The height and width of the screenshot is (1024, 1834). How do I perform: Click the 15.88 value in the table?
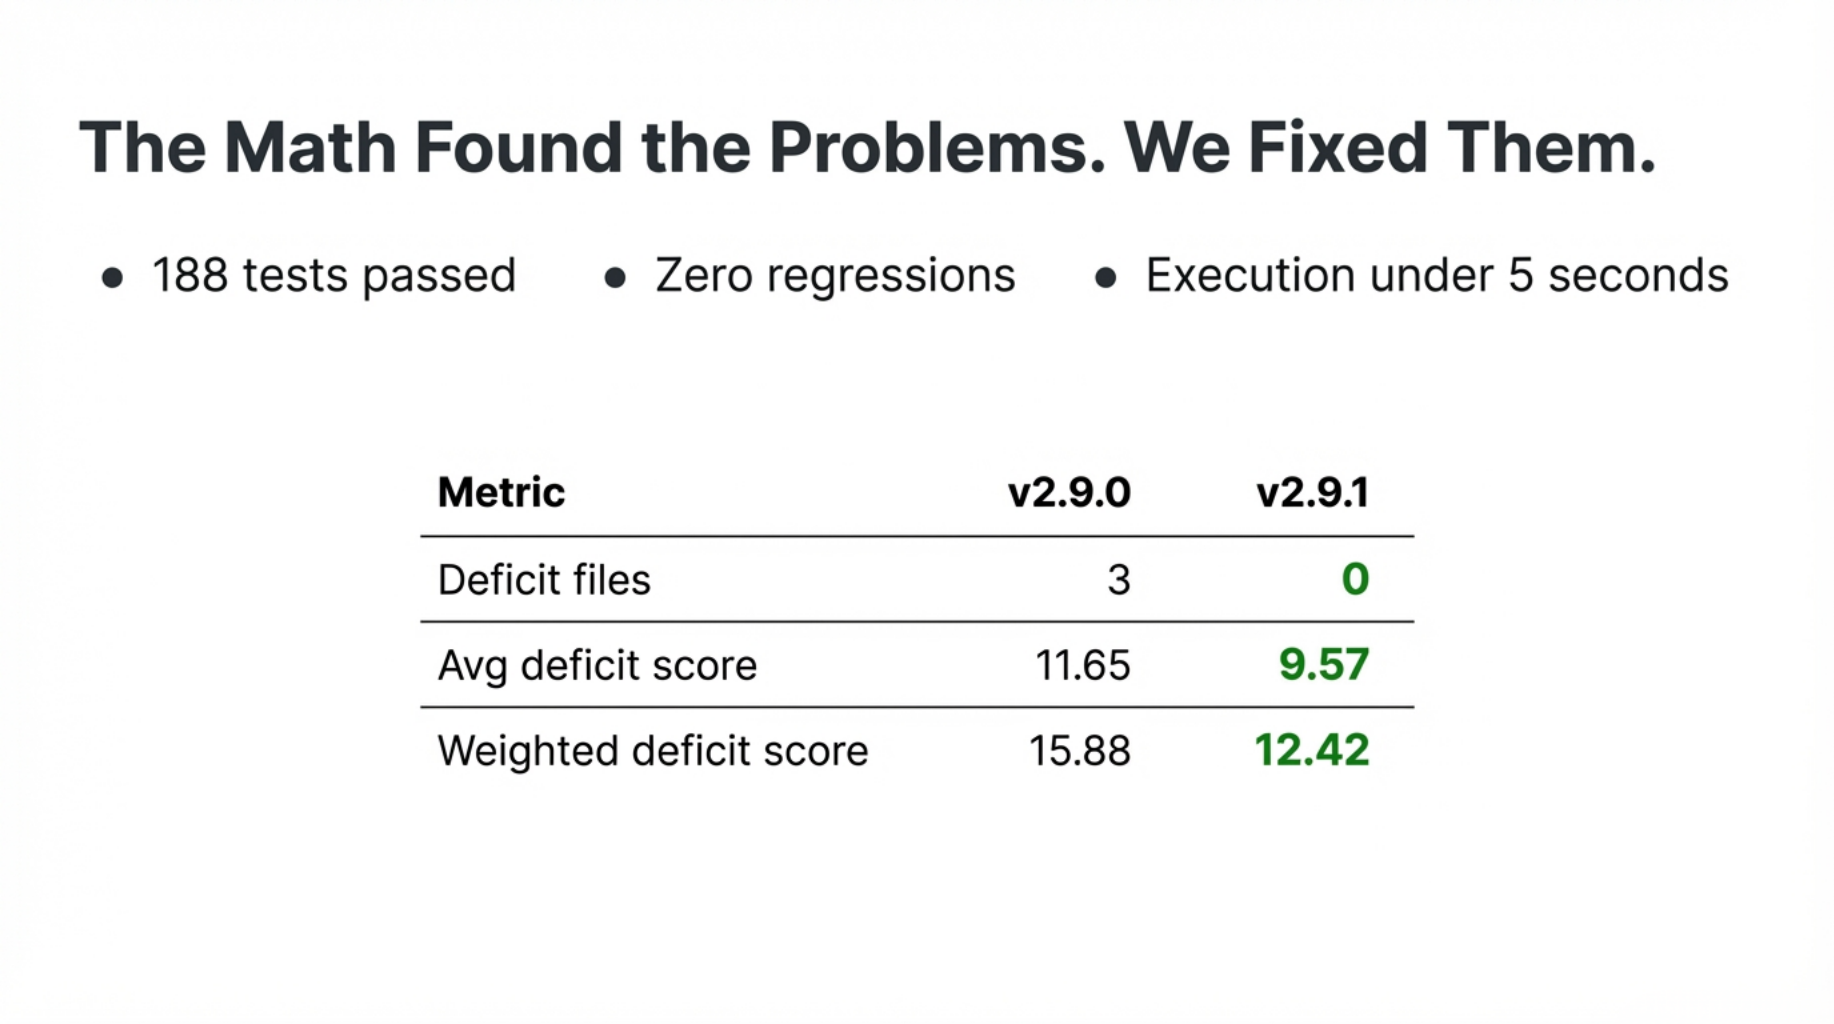[1079, 751]
